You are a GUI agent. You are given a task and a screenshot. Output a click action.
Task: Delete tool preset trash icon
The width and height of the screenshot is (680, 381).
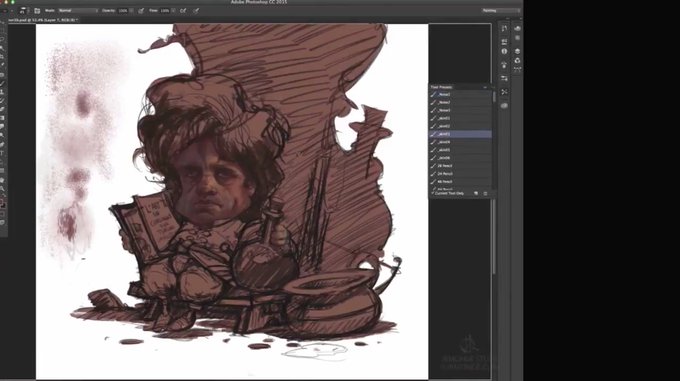tap(485, 193)
